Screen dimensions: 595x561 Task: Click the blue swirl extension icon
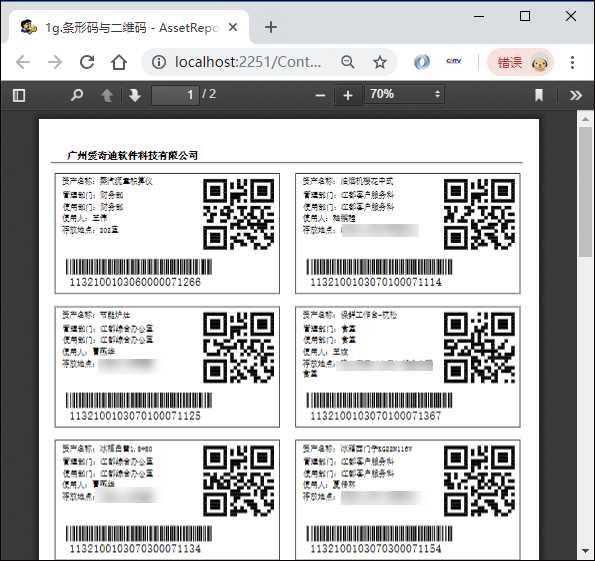(422, 62)
